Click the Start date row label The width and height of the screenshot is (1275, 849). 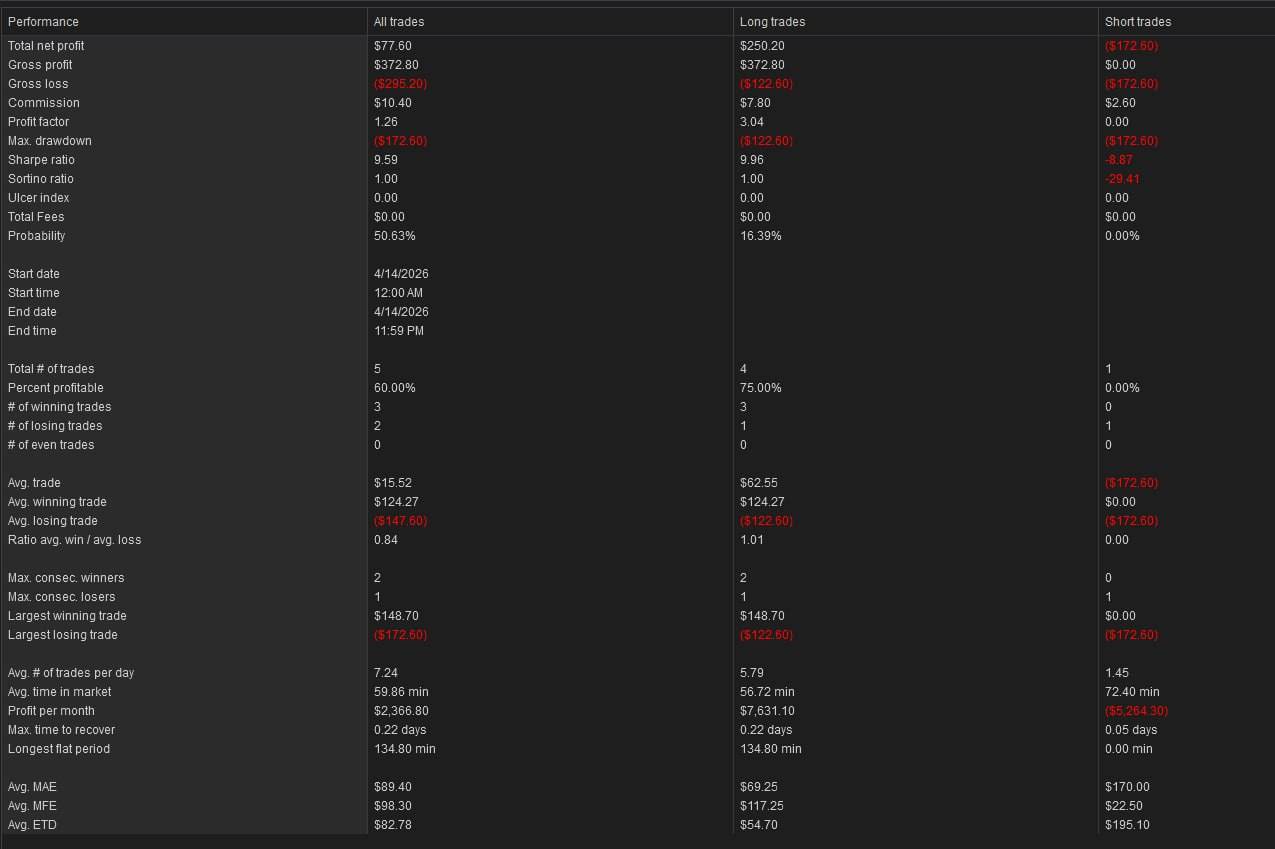[34, 274]
